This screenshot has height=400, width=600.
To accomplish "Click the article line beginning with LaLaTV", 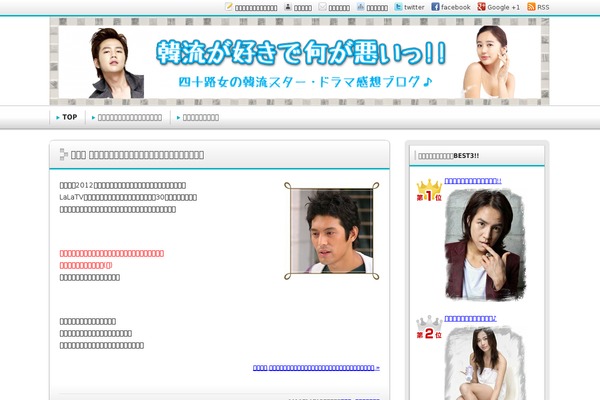I will click(128, 198).
